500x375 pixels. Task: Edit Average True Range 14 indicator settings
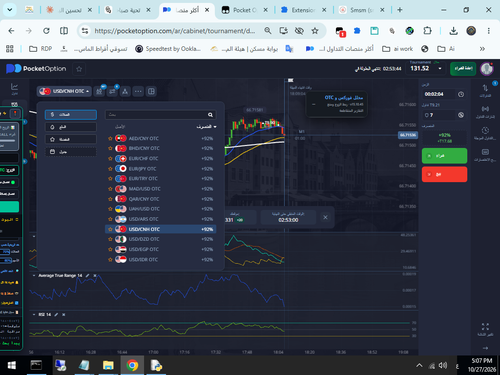click(87, 276)
